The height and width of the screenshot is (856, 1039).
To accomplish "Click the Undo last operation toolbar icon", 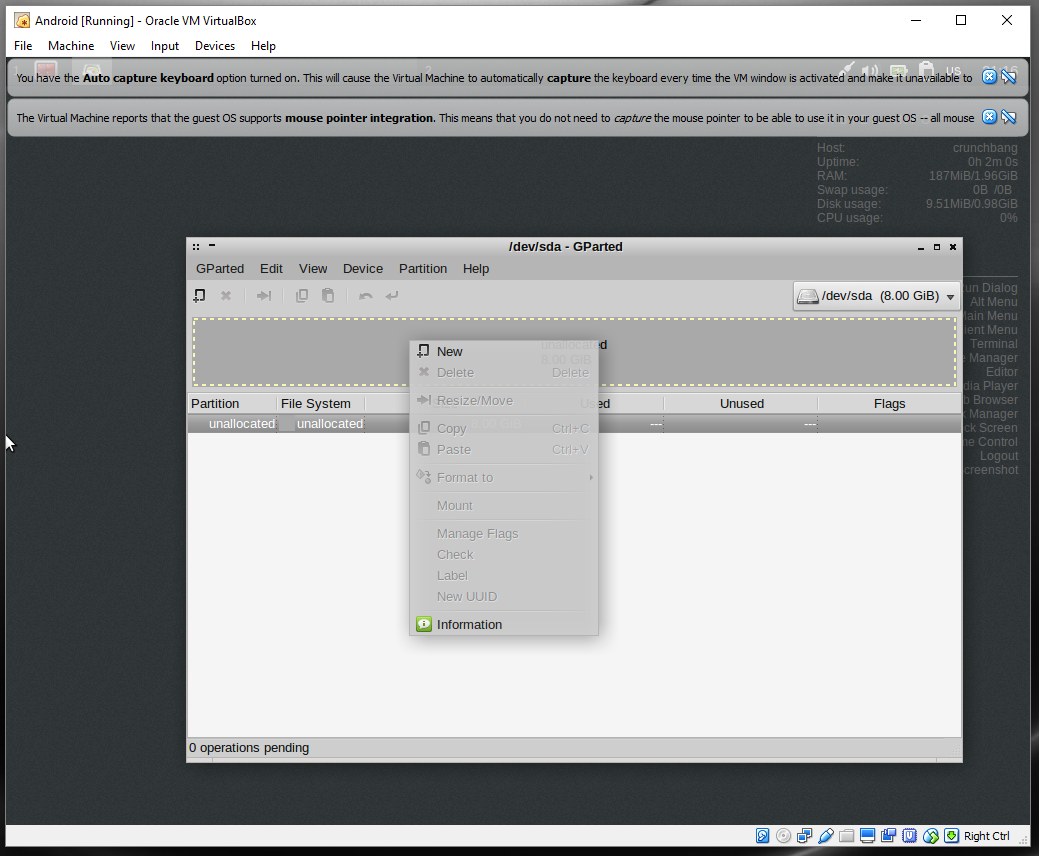I will click(366, 295).
